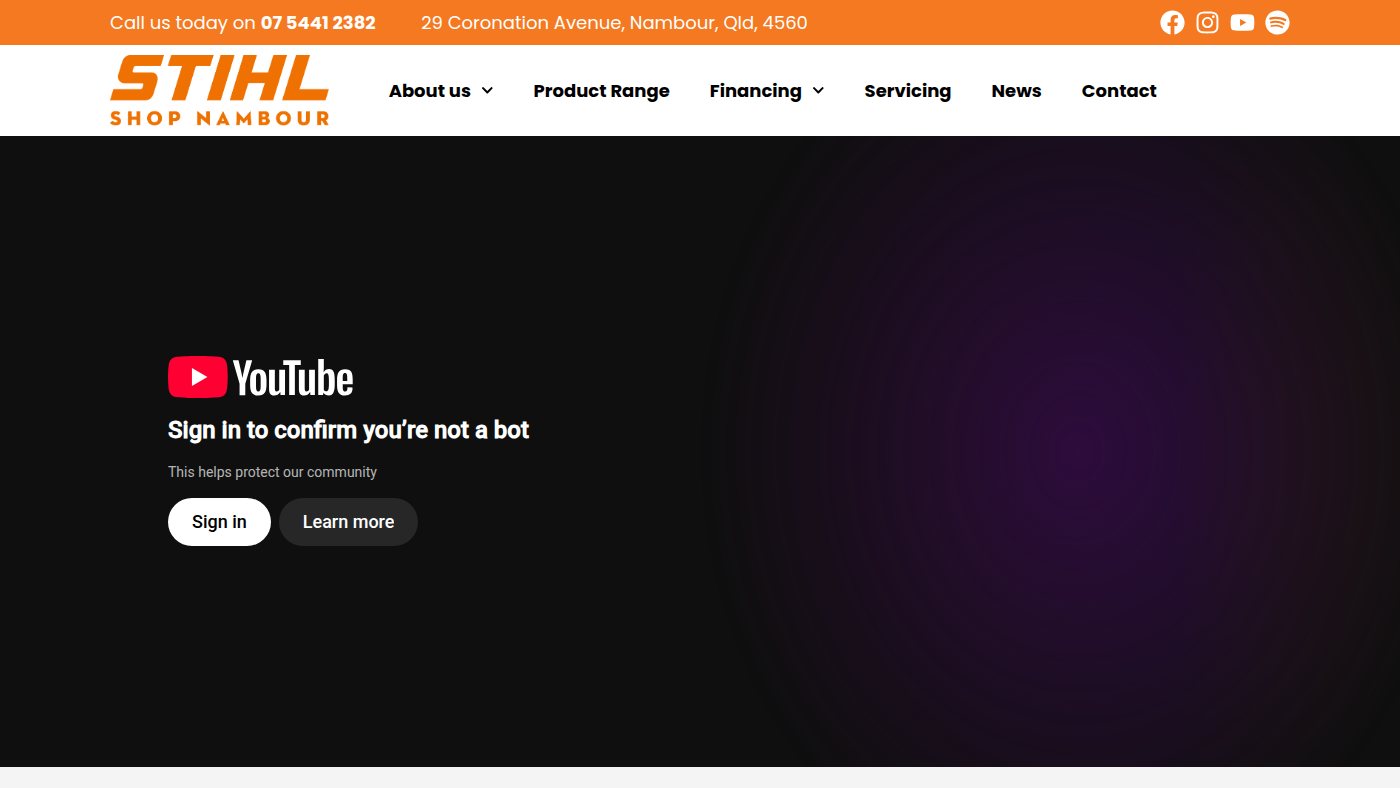Click the YouTube logo in the video embed
This screenshot has width=1400, height=788.
(260, 378)
